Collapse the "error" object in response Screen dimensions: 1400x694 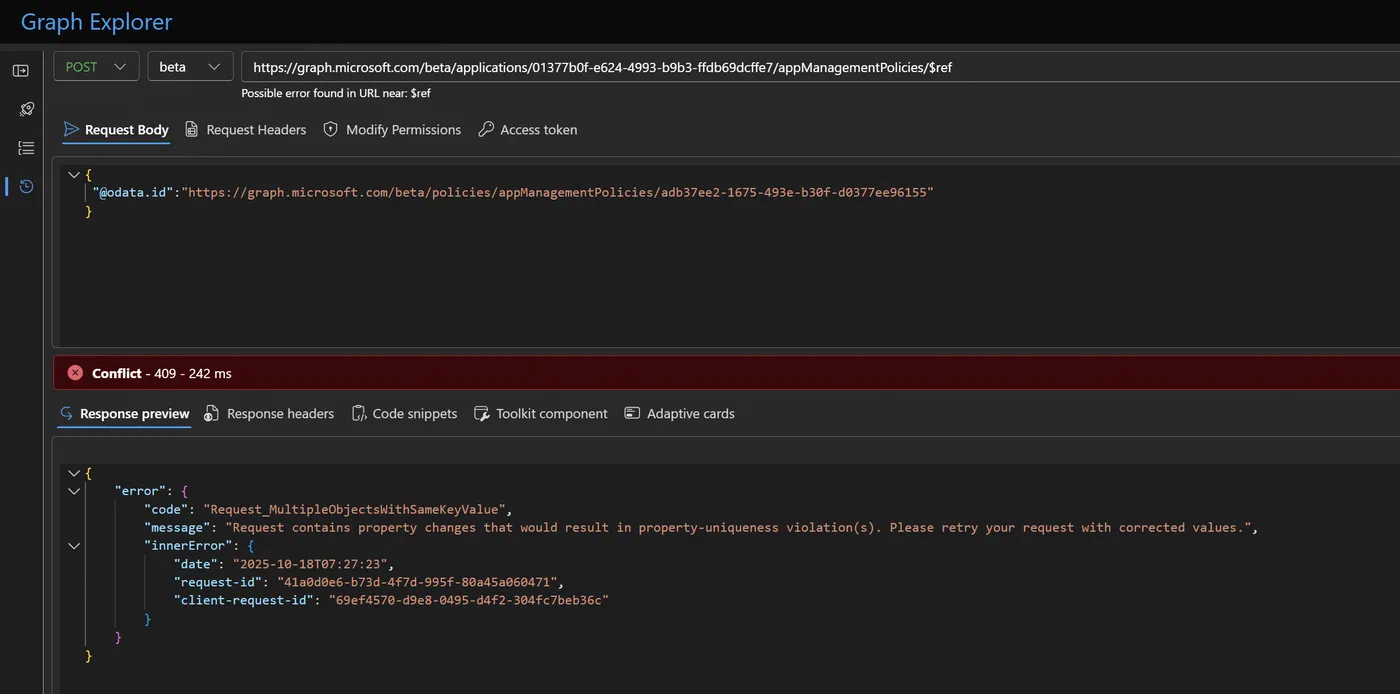tap(74, 491)
